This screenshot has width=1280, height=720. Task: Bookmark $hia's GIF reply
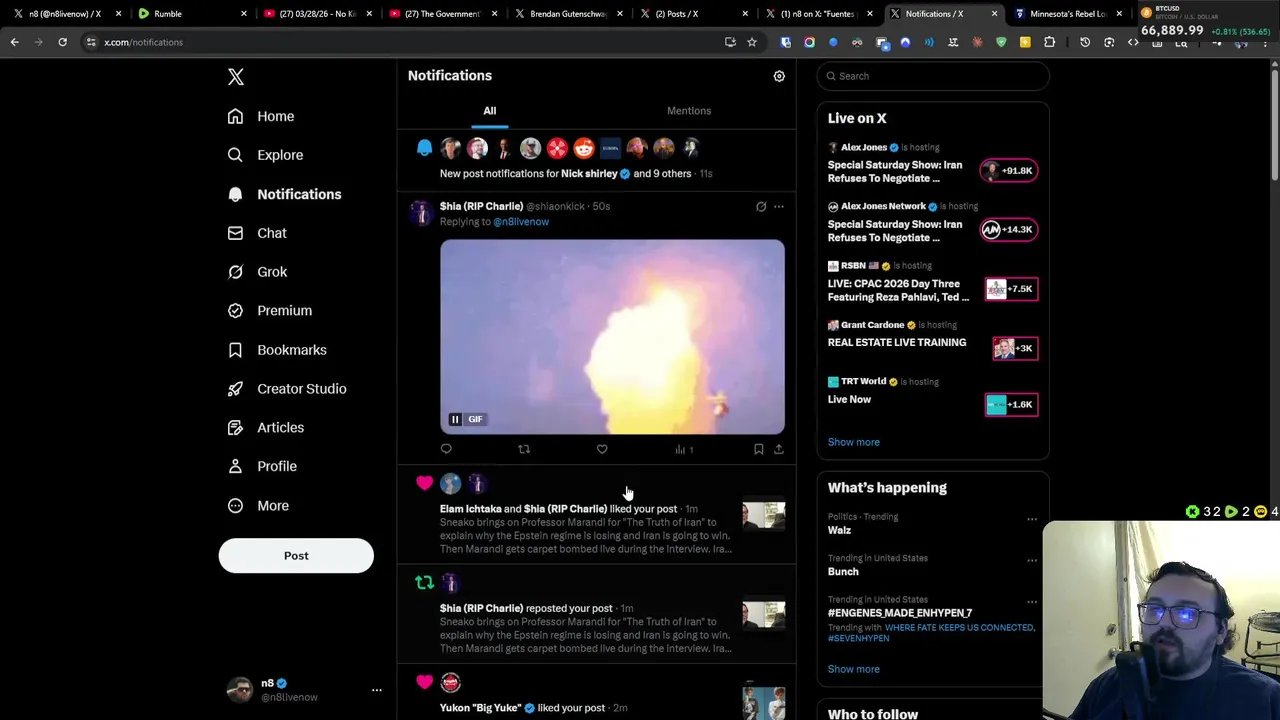(758, 450)
